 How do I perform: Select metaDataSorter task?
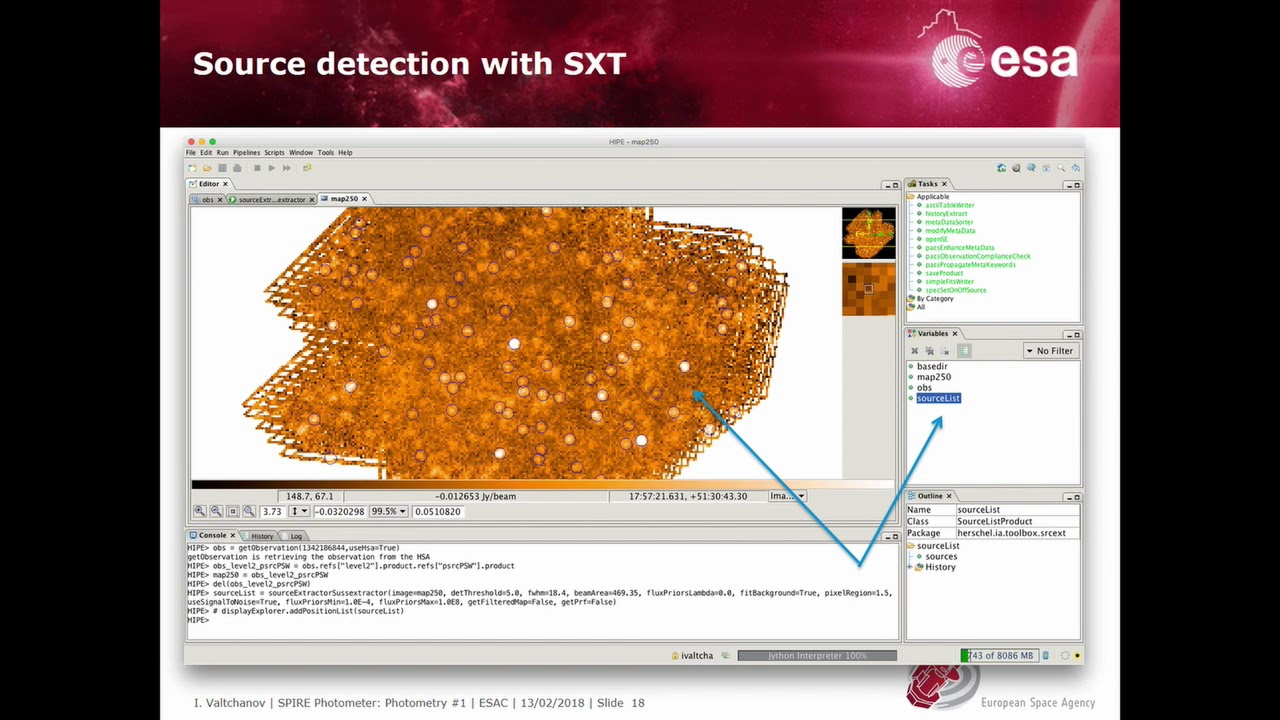tap(949, 222)
